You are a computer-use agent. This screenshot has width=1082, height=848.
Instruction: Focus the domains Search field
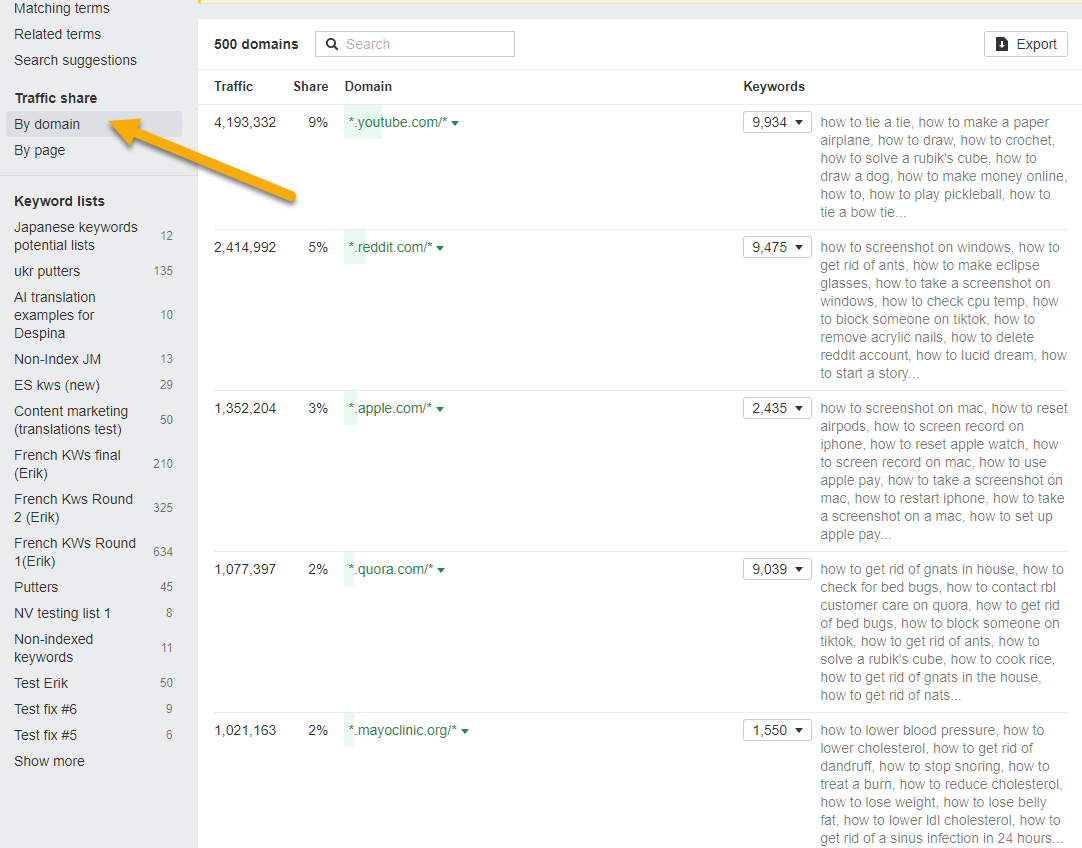click(415, 44)
